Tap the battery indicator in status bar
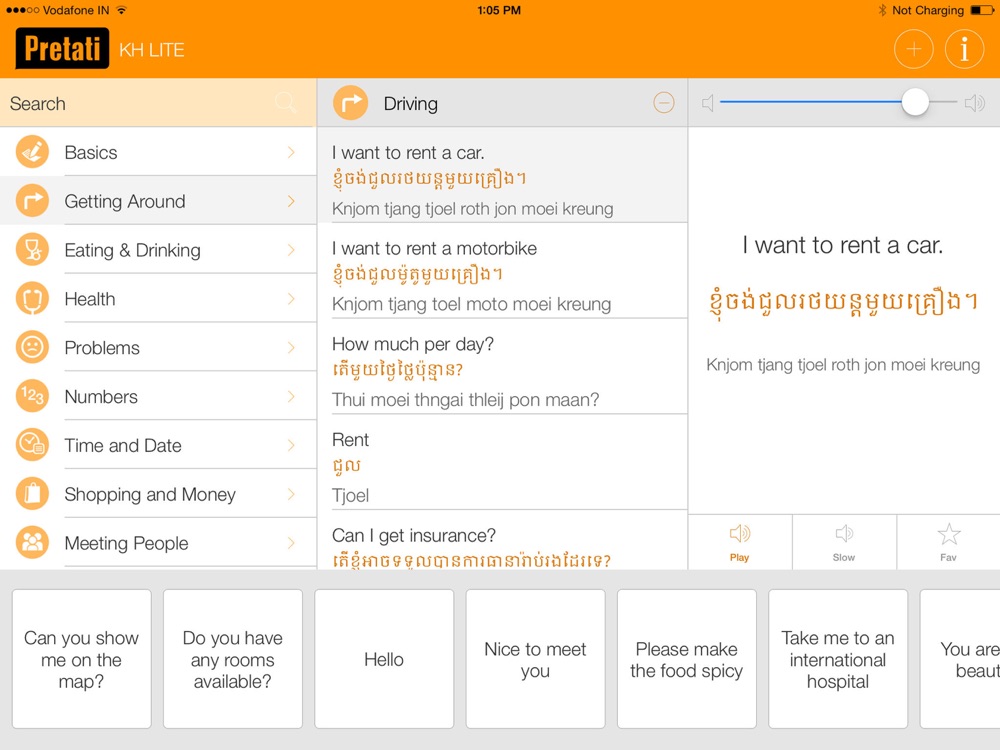Image resolution: width=1000 pixels, height=750 pixels. (980, 10)
